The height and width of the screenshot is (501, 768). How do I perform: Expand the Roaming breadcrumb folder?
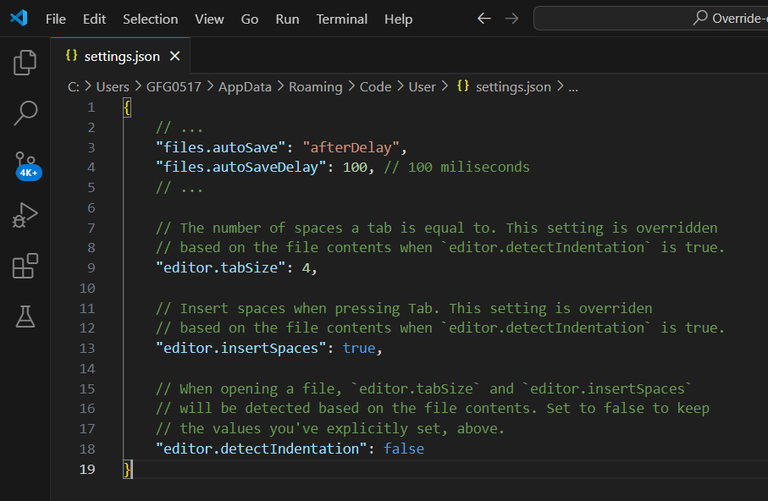315,87
